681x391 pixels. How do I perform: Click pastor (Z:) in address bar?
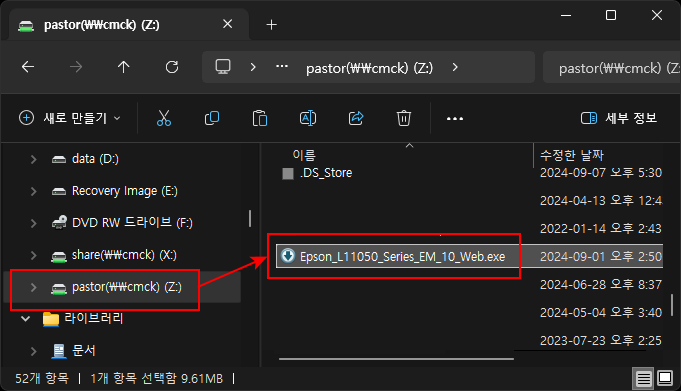pyautogui.click(x=369, y=68)
